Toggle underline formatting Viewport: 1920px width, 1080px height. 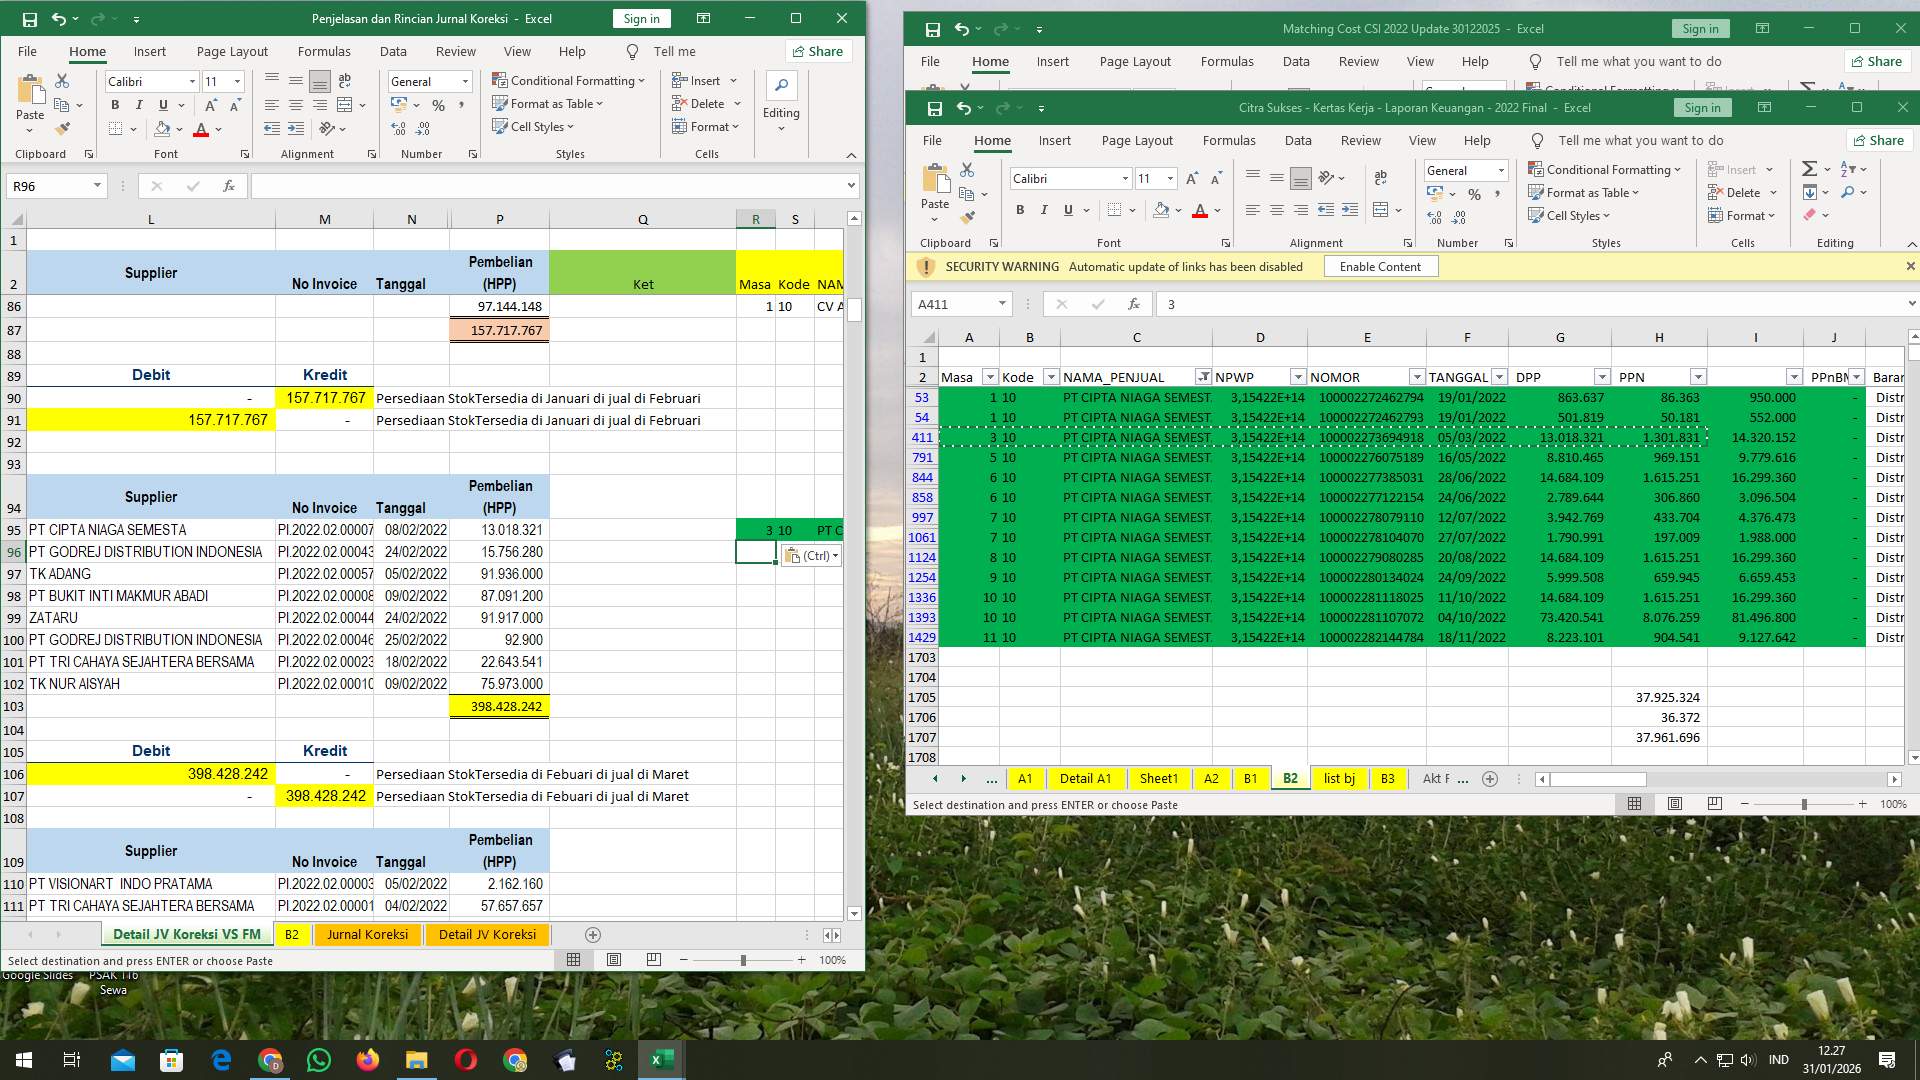coord(1066,210)
